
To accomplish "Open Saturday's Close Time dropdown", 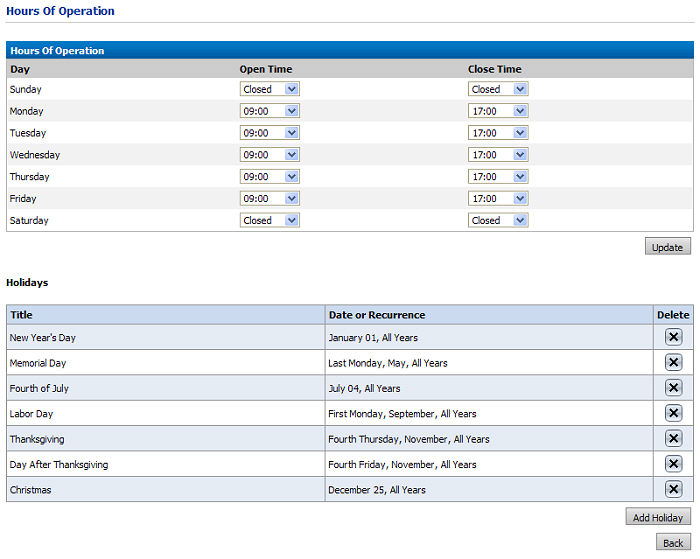I will 498,220.
